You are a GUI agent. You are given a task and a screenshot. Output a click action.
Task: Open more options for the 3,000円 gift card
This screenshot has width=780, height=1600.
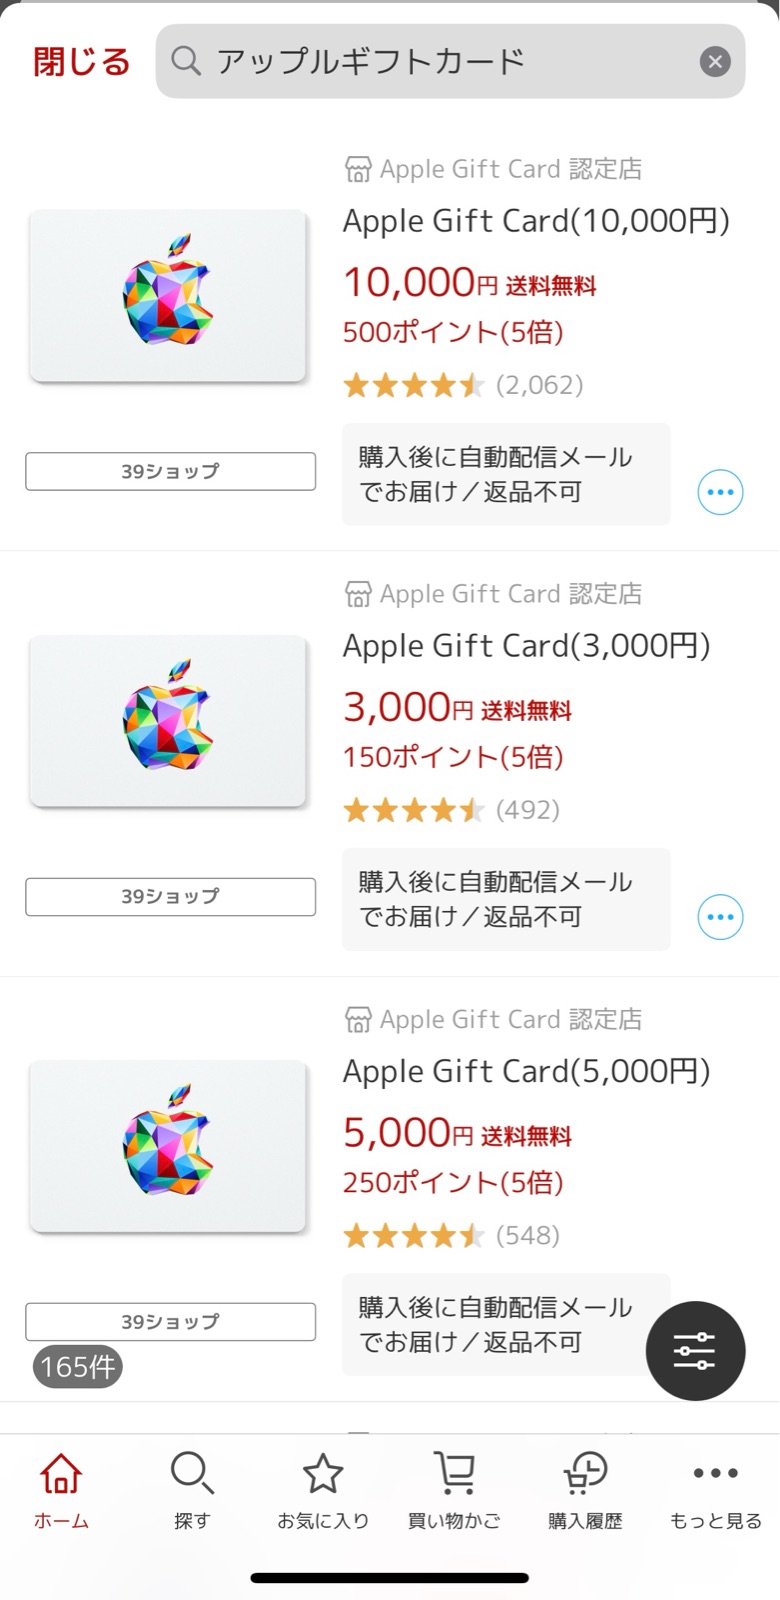720,917
